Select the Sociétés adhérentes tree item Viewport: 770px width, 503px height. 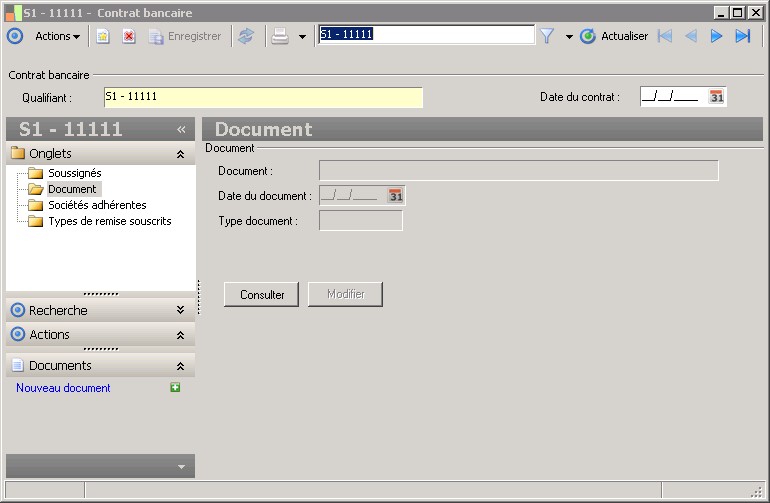97,205
